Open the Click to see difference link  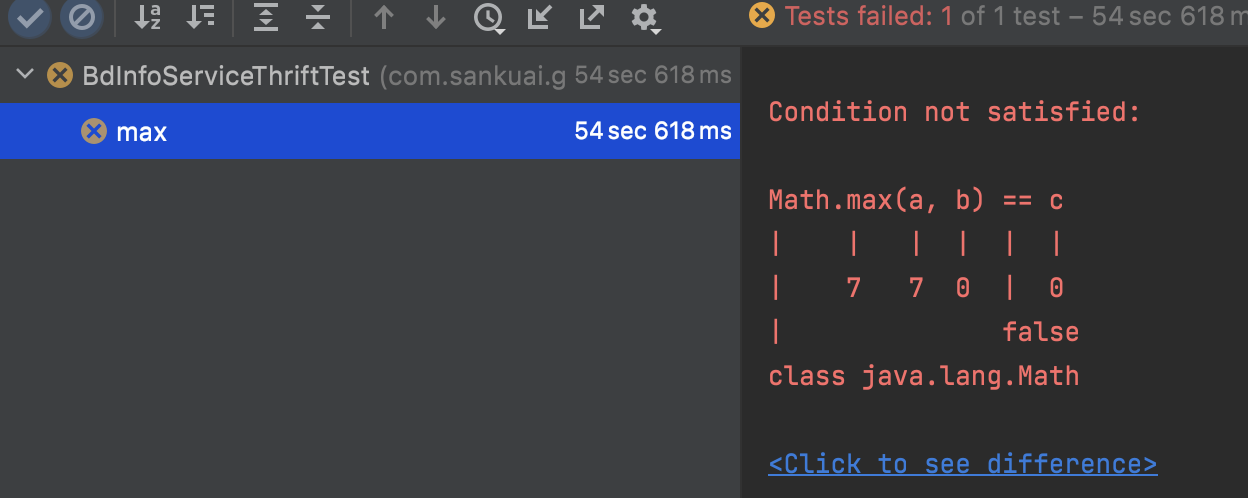(963, 464)
